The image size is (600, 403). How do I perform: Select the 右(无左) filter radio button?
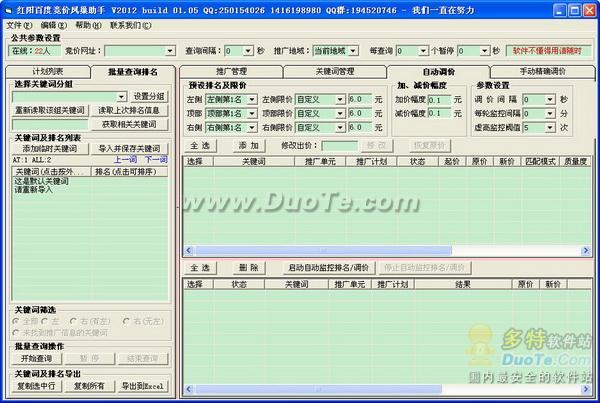click(x=126, y=322)
